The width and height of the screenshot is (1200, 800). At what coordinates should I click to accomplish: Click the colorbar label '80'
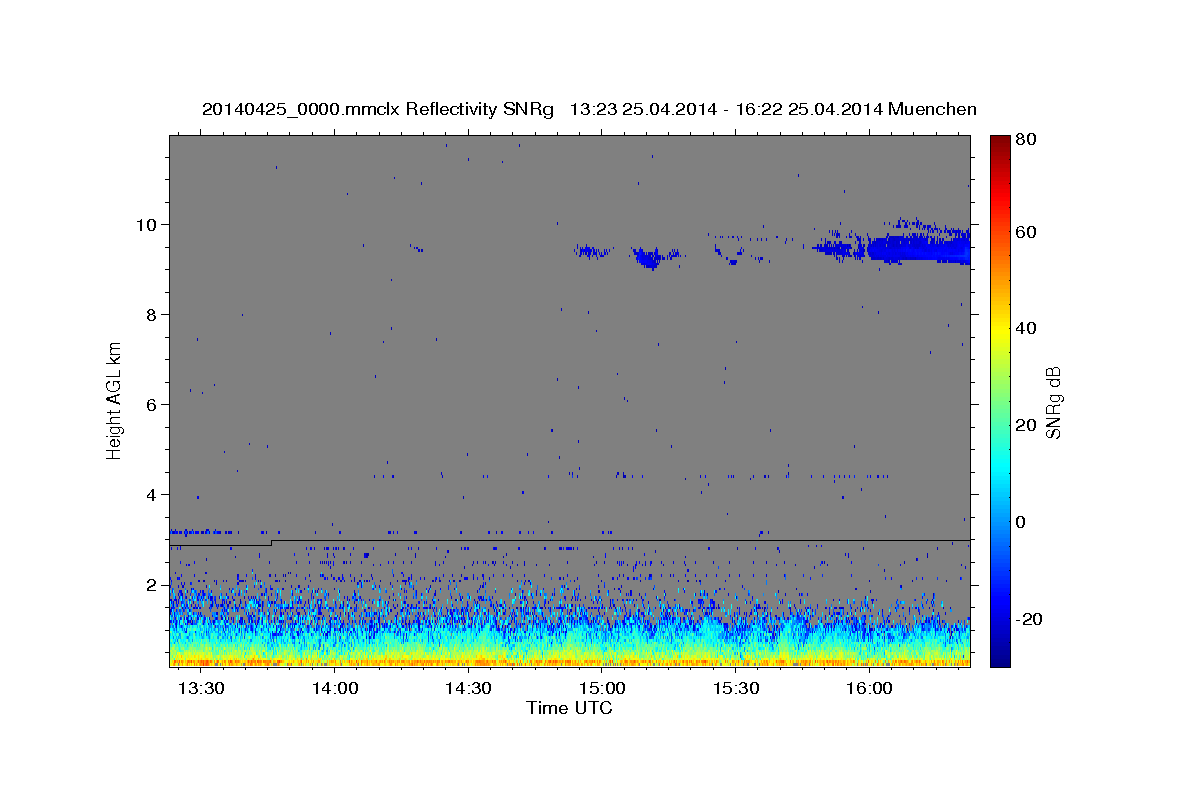[1026, 140]
